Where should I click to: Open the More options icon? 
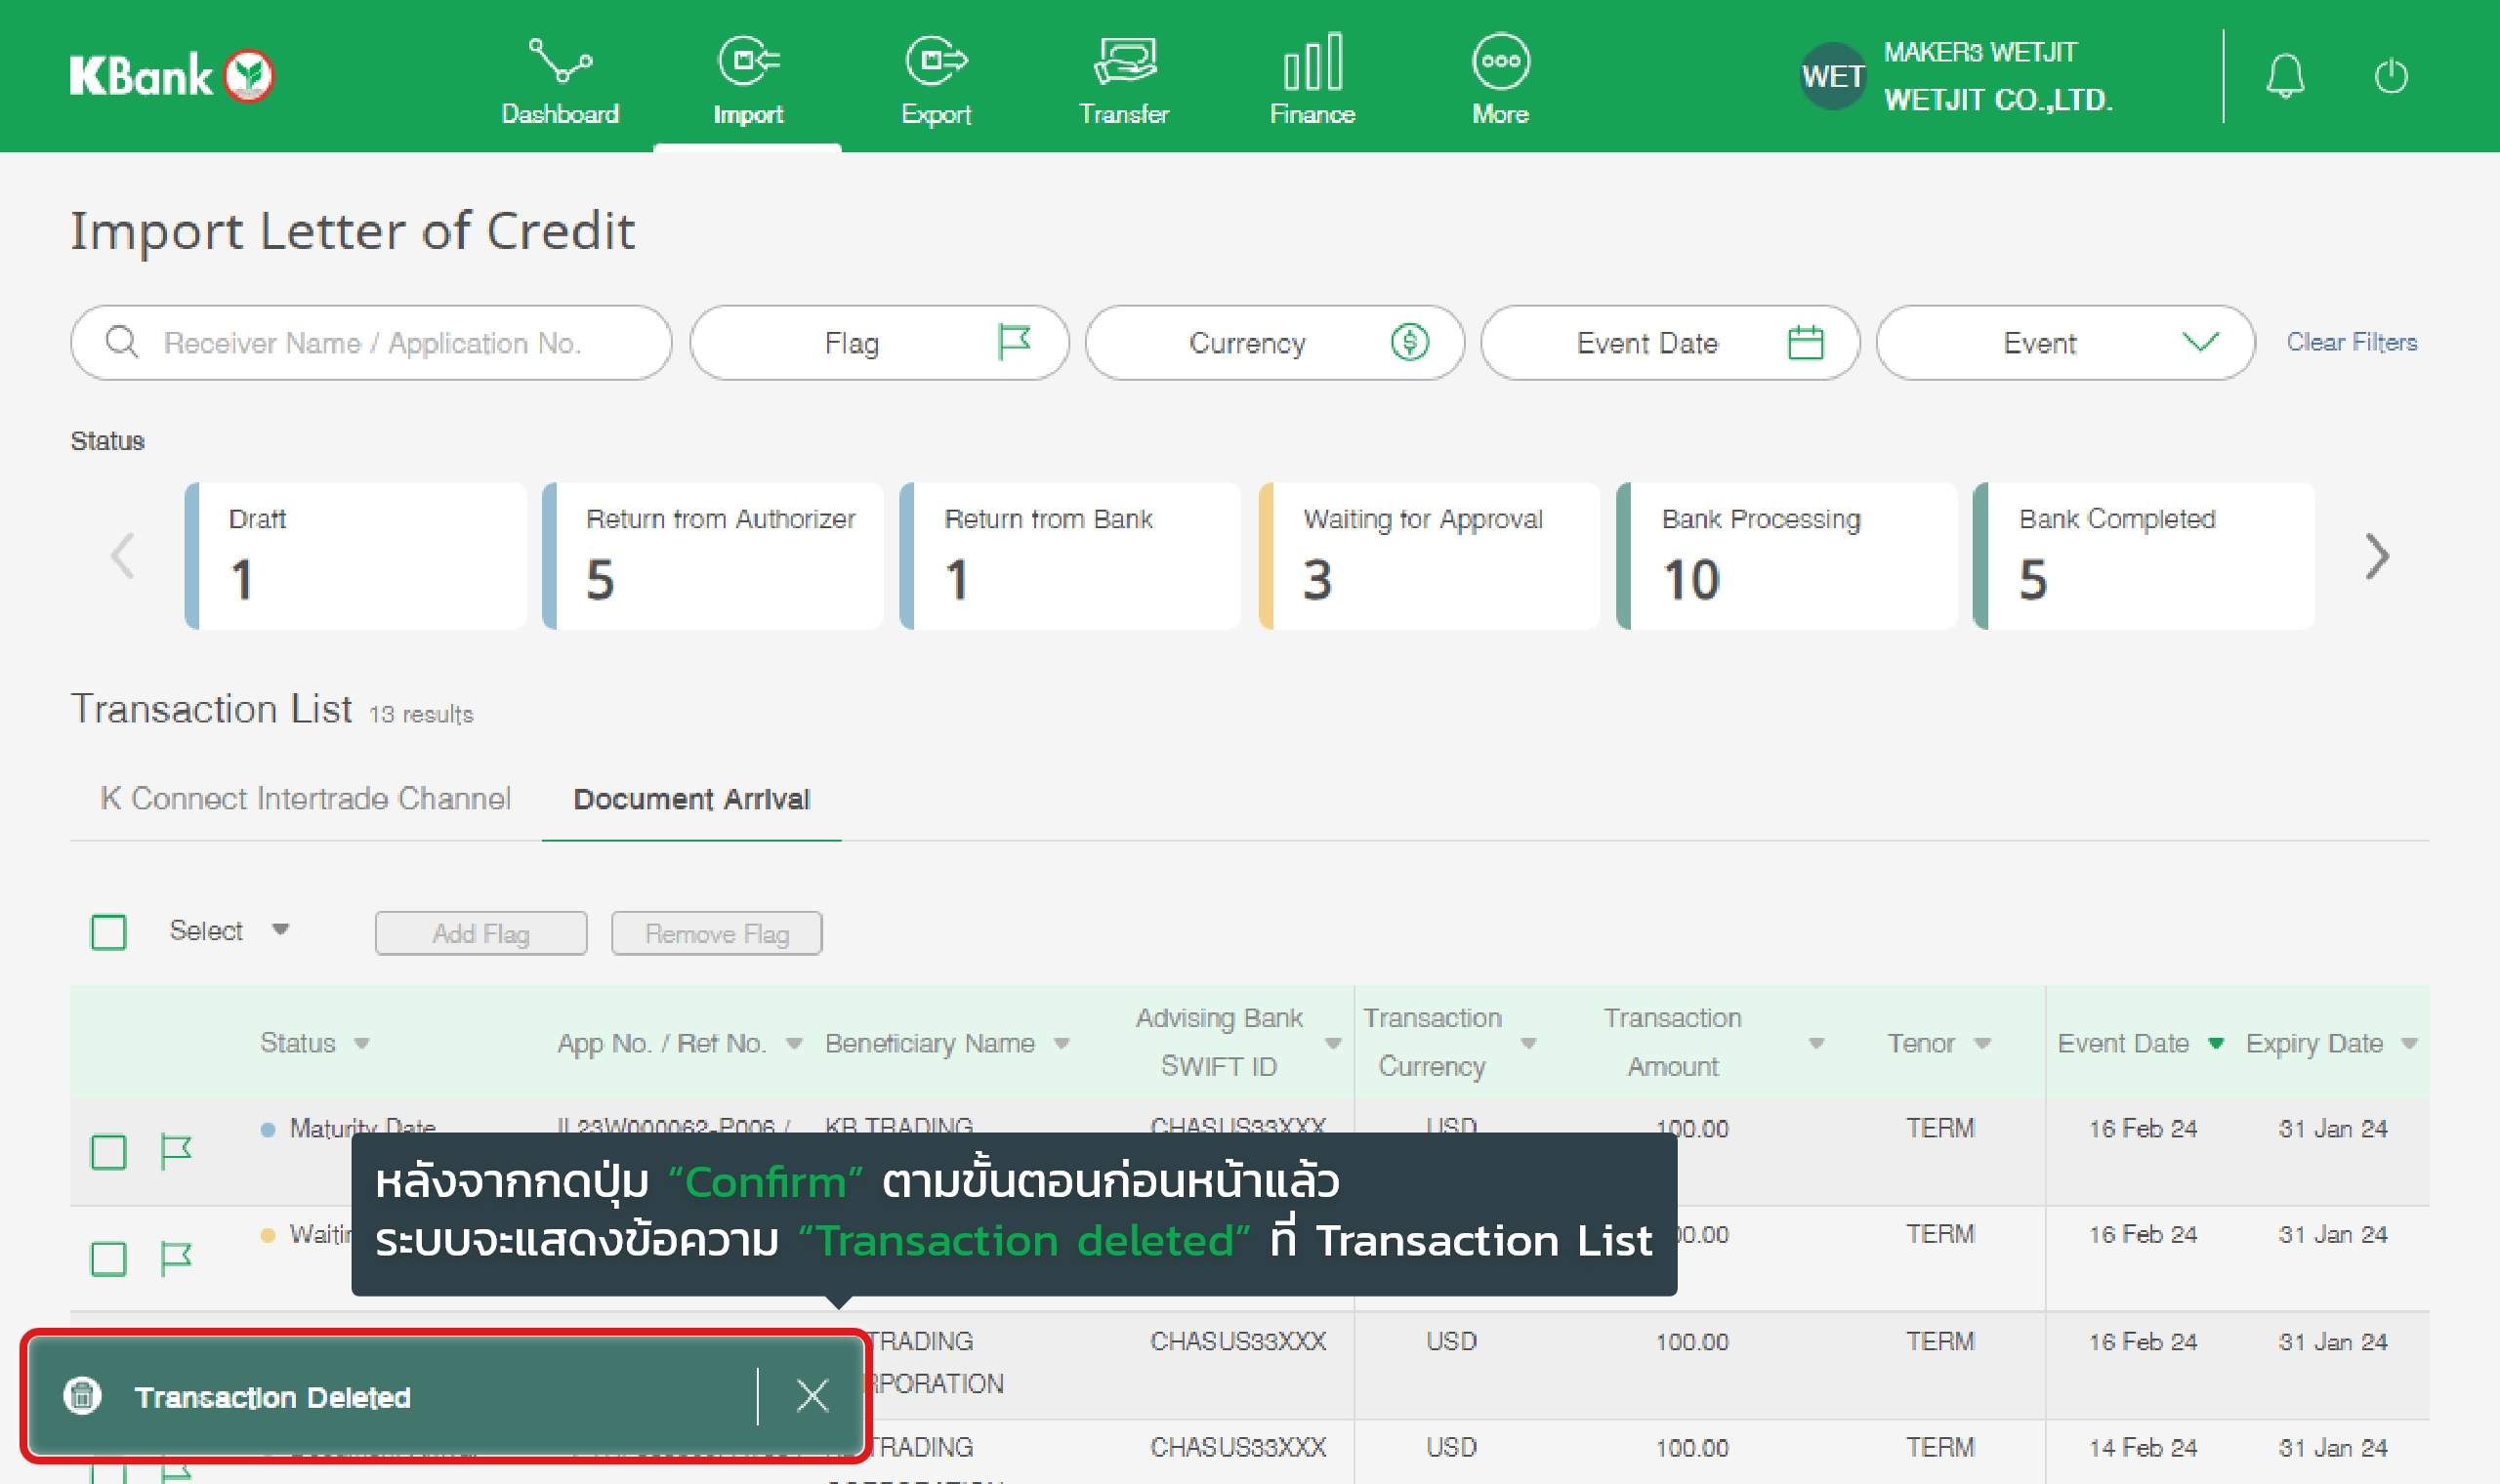click(1500, 63)
